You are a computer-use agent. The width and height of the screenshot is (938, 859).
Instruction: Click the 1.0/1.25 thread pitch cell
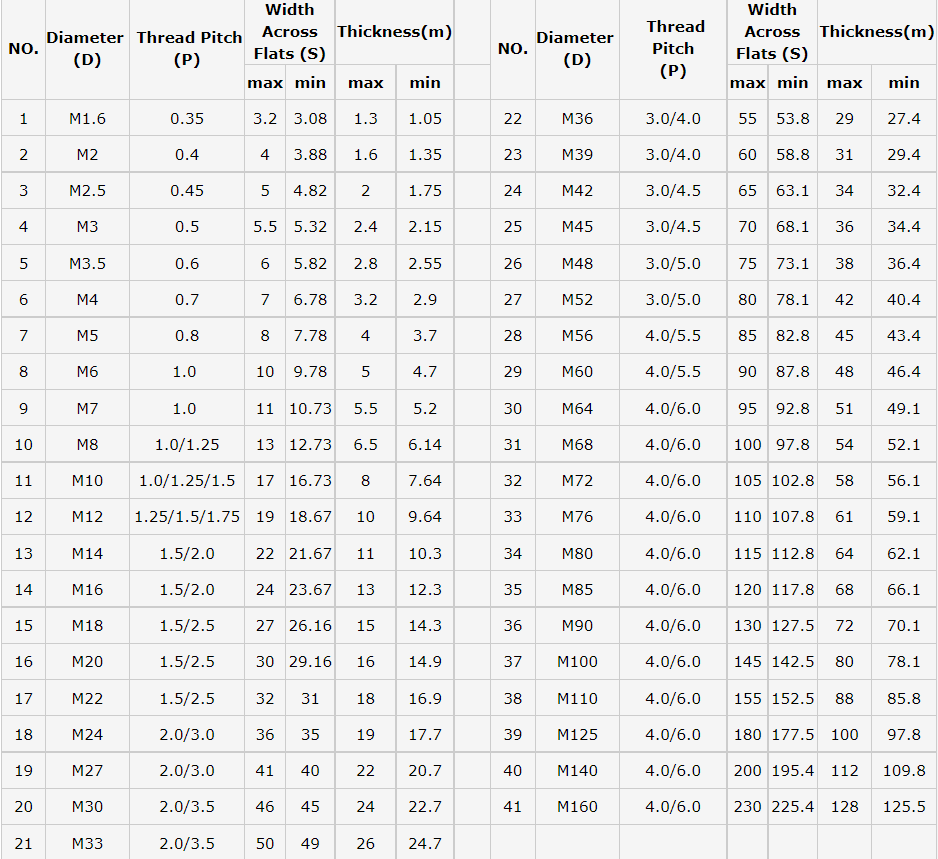(187, 445)
